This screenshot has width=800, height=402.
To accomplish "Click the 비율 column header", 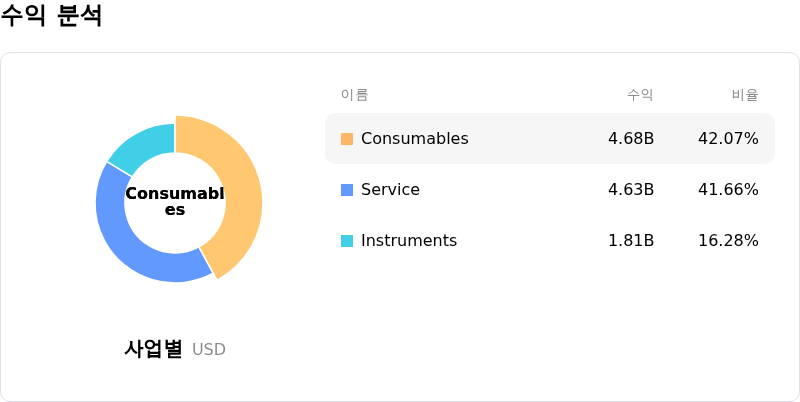I will (745, 95).
